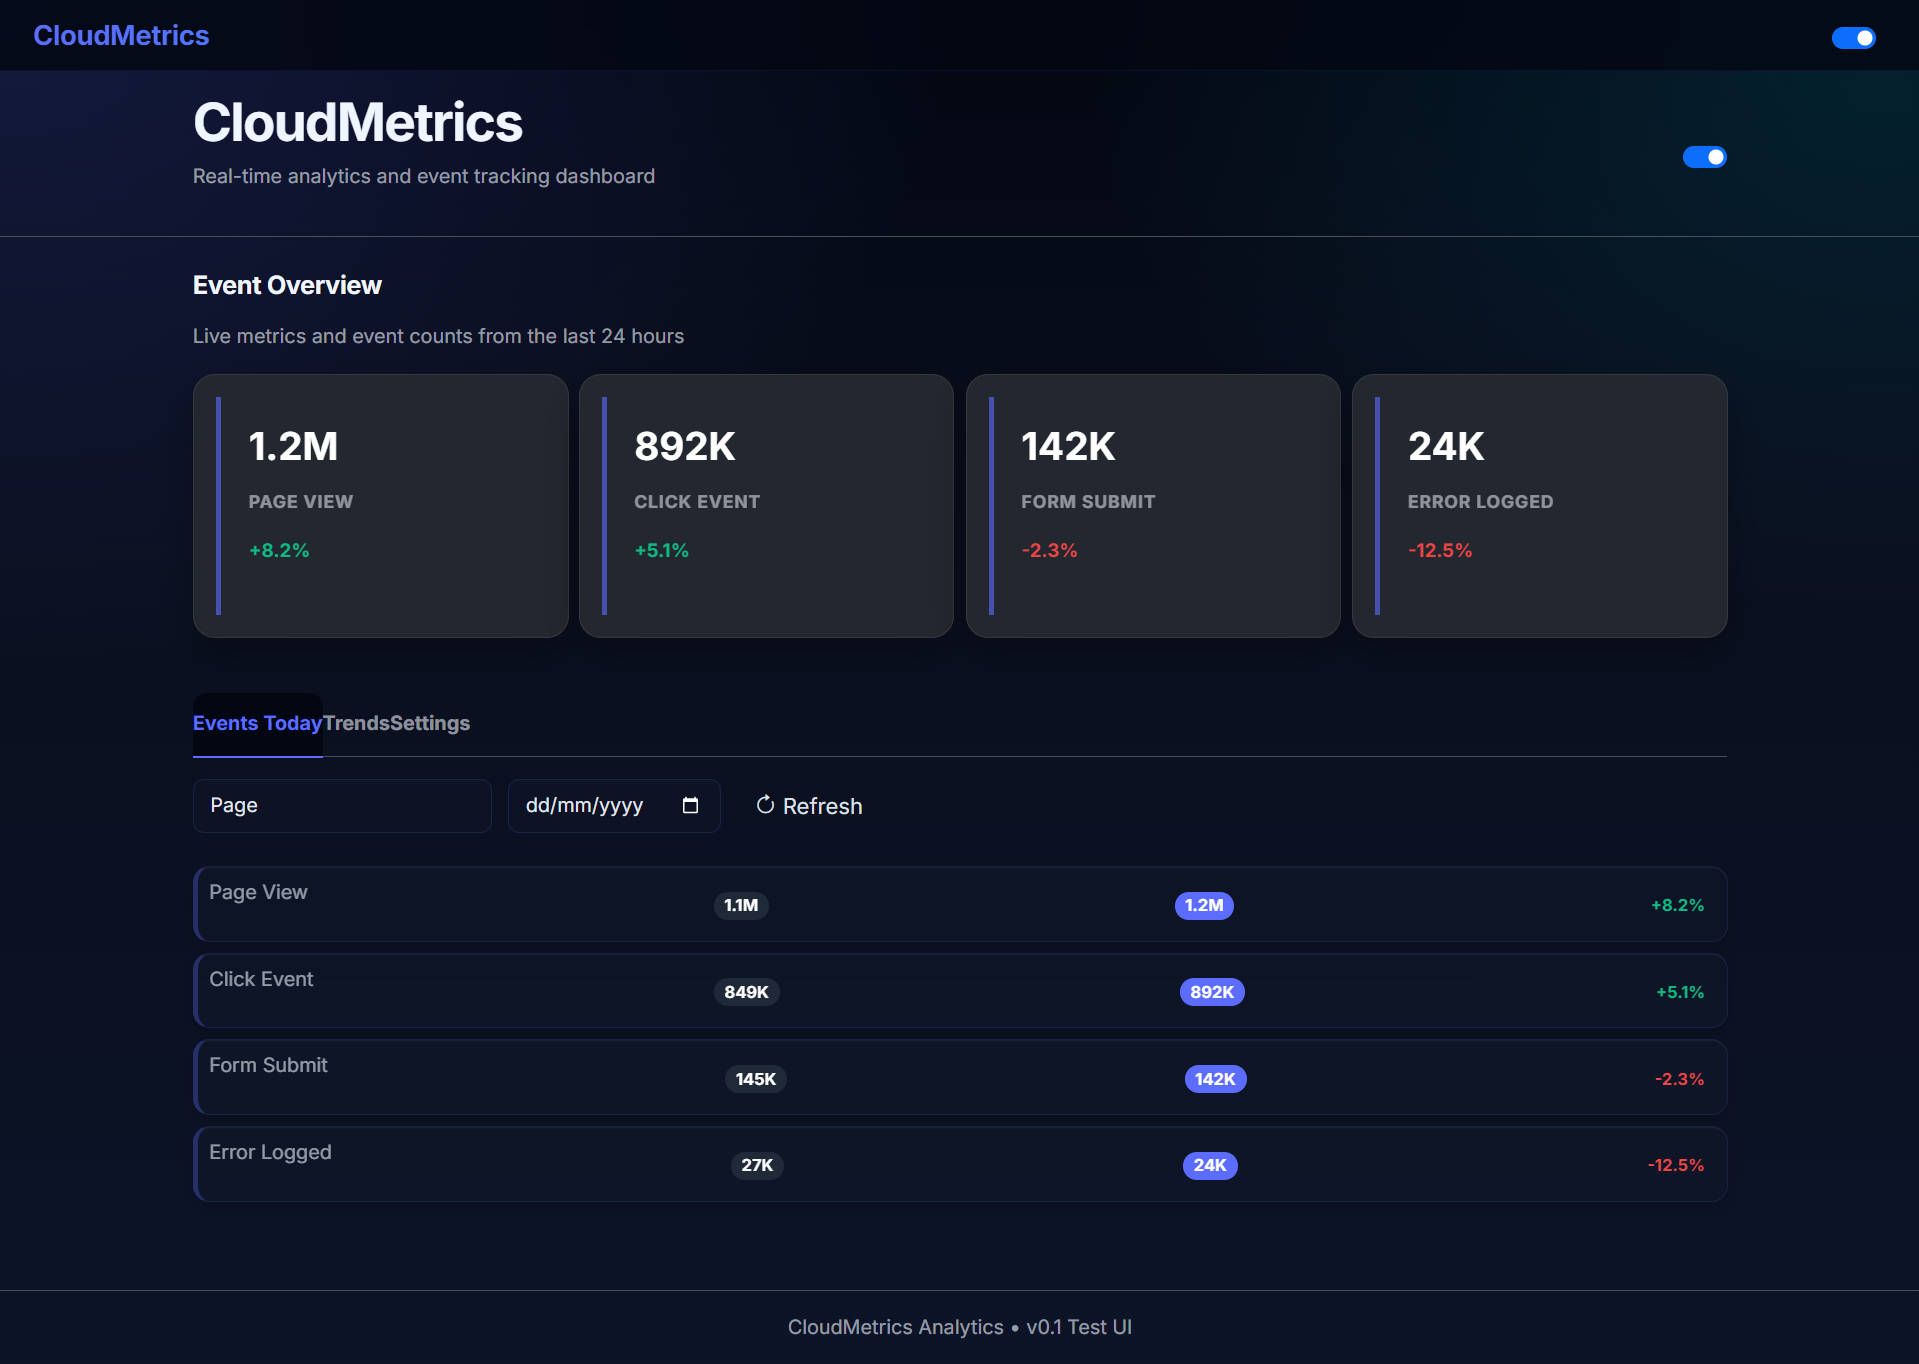The height and width of the screenshot is (1364, 1919).
Task: Click the -12.5% value on Error Logged card
Action: (x=1440, y=550)
